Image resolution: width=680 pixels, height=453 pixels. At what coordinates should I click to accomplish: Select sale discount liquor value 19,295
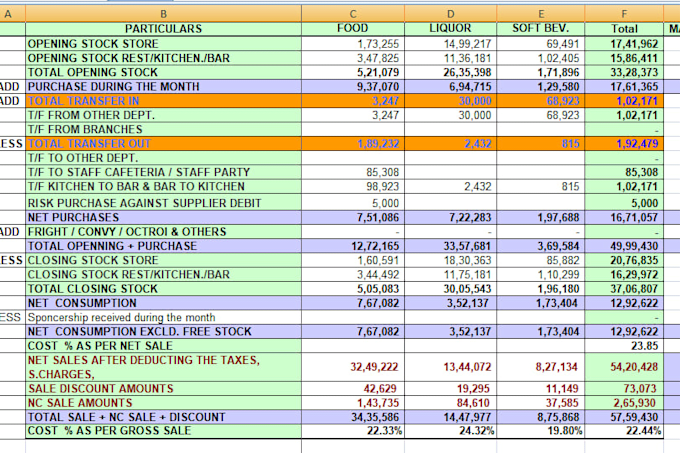click(451, 389)
